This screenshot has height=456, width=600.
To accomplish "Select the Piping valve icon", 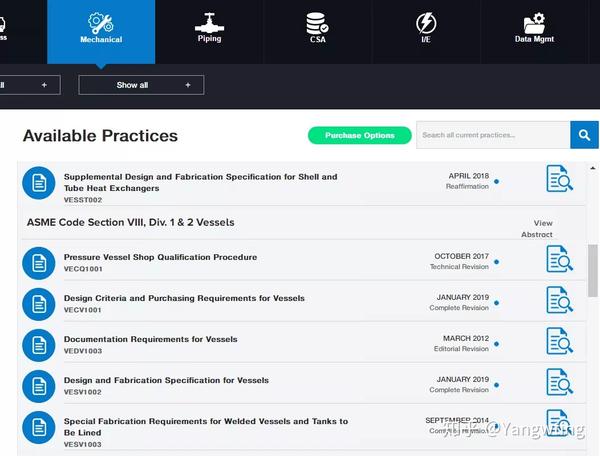I will (x=209, y=23).
